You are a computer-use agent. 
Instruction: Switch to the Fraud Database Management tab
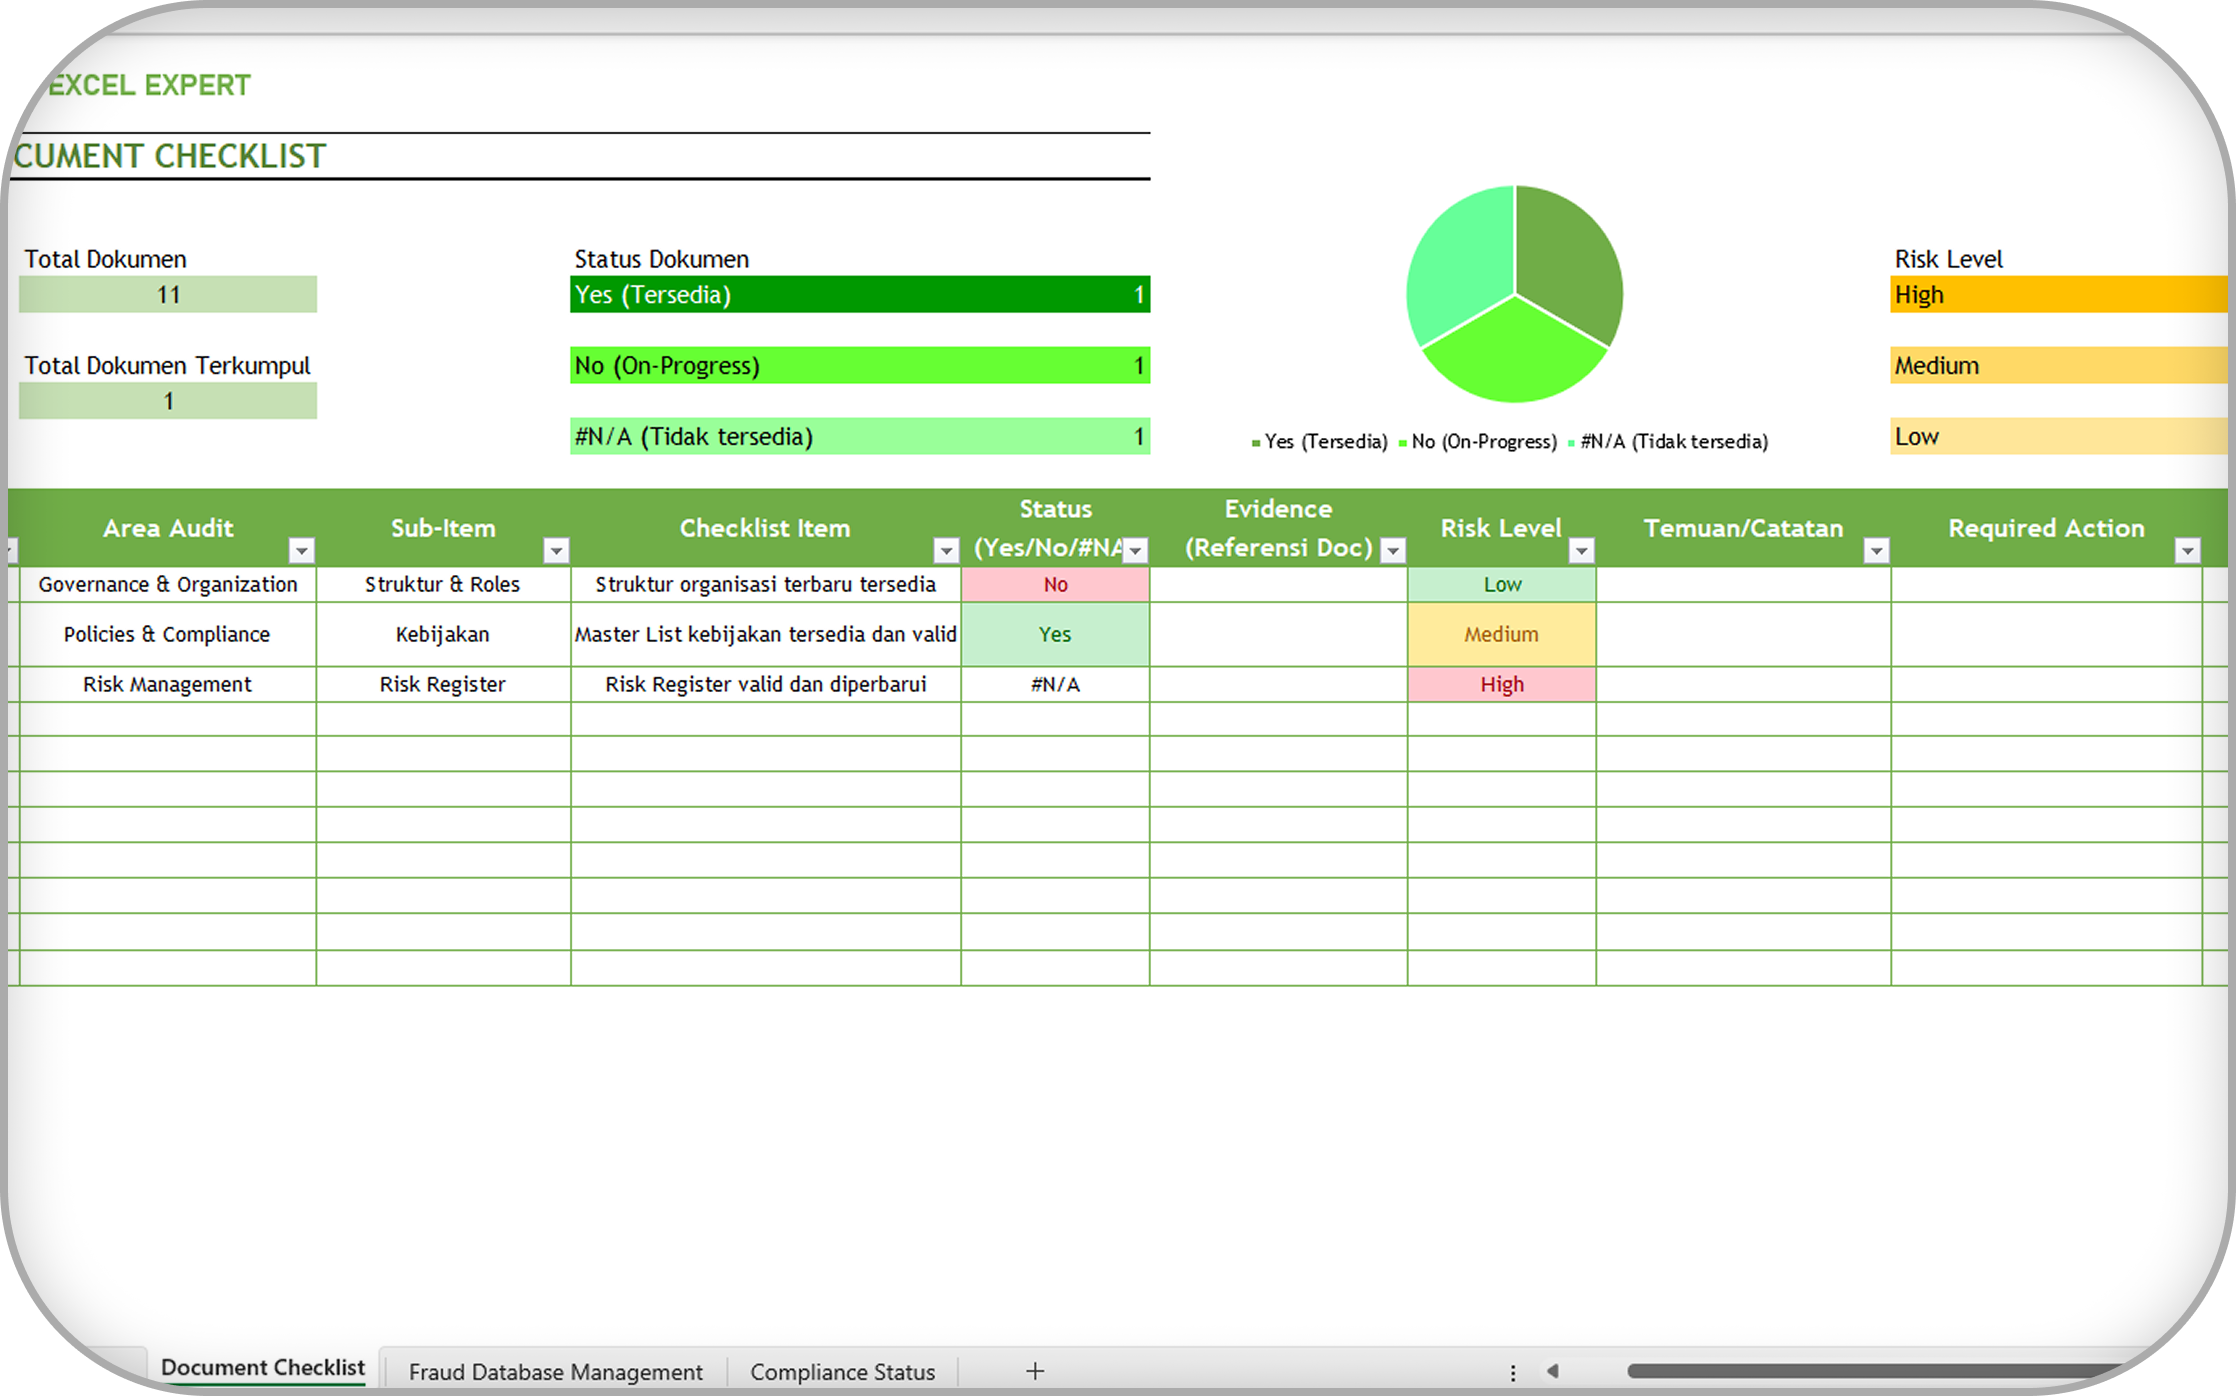tap(555, 1371)
